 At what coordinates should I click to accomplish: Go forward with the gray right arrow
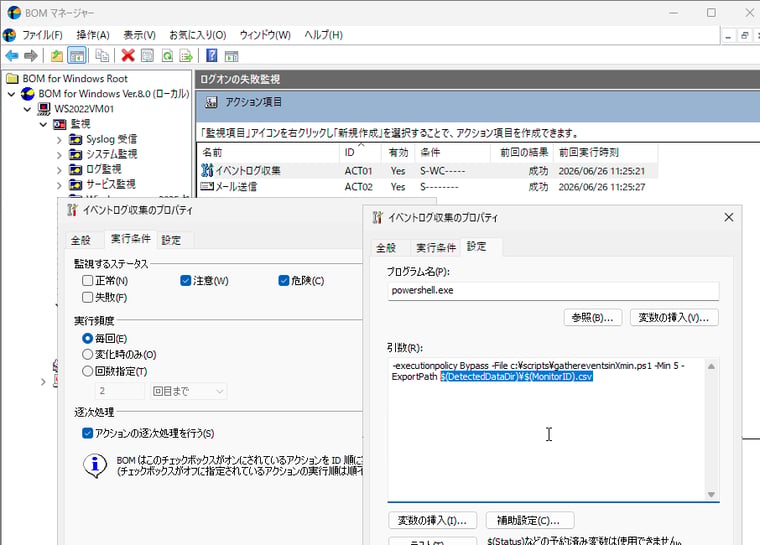coord(31,56)
